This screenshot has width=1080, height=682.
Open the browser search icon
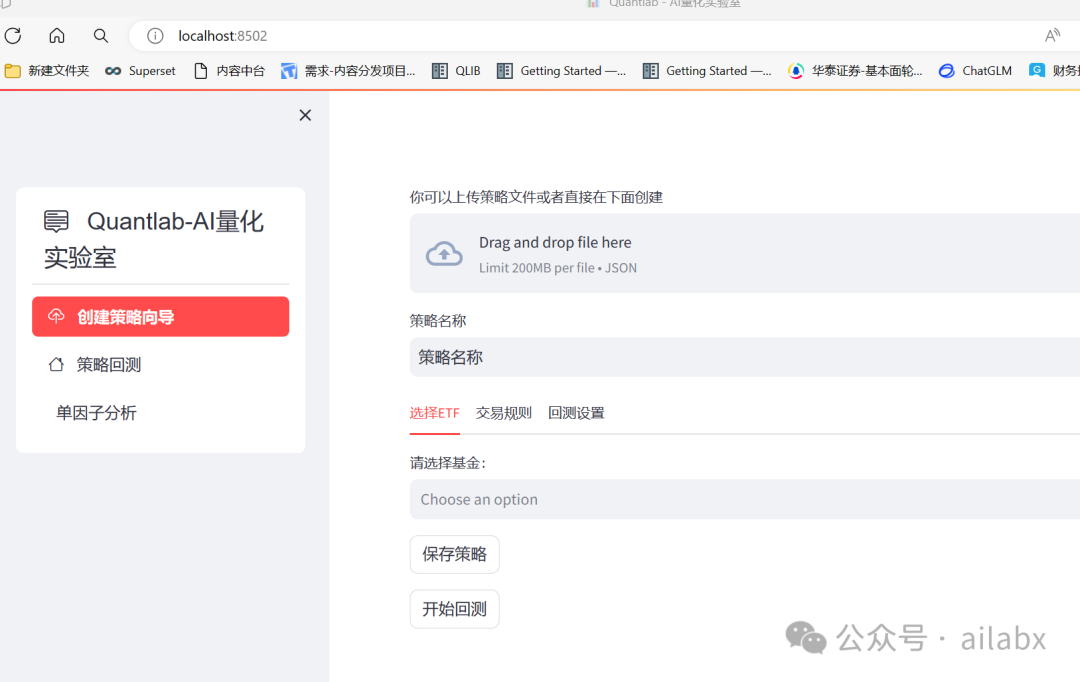click(x=100, y=35)
